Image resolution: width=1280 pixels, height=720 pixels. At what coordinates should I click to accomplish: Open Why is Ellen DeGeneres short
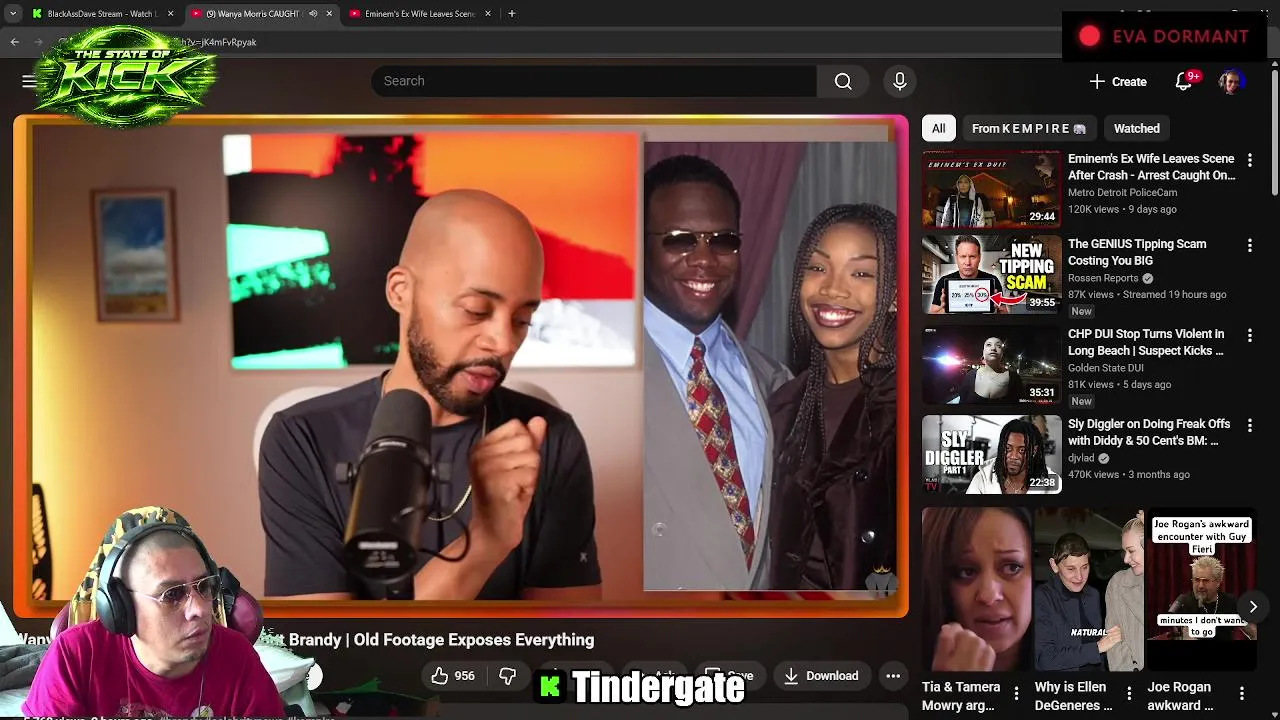(x=1088, y=588)
